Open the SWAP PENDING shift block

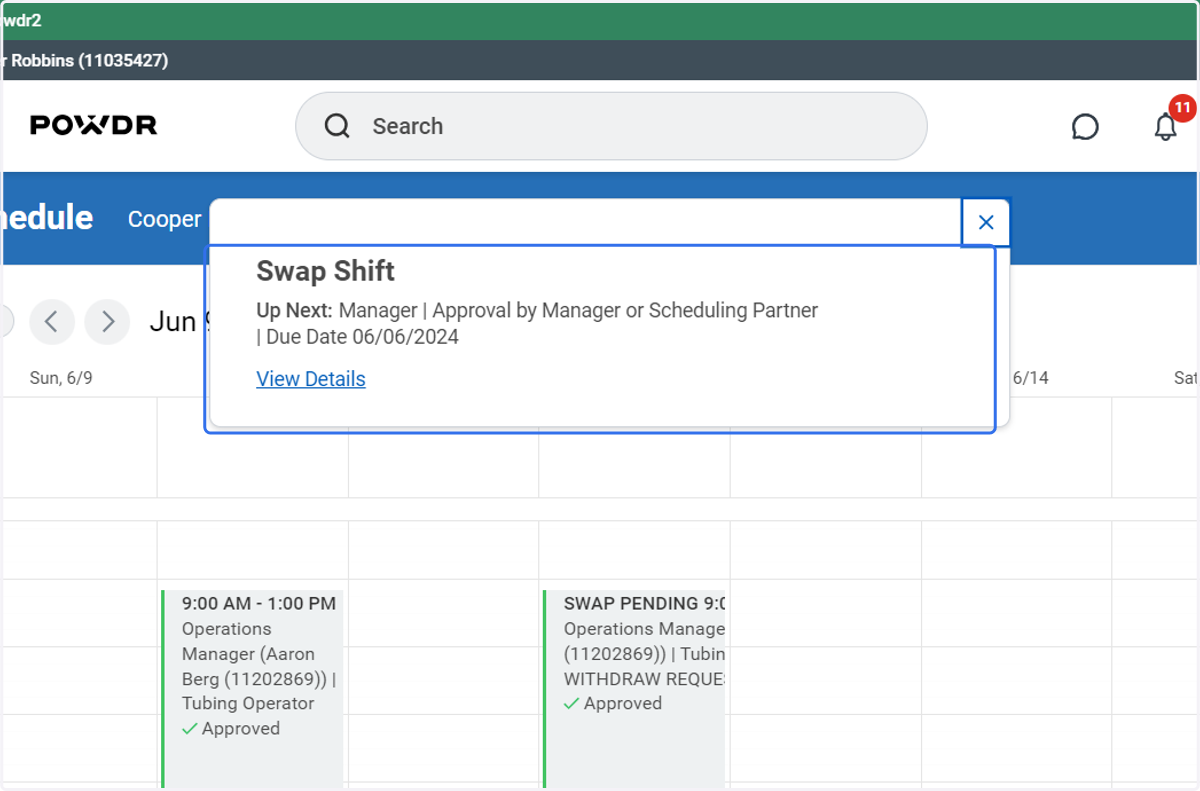(635, 688)
